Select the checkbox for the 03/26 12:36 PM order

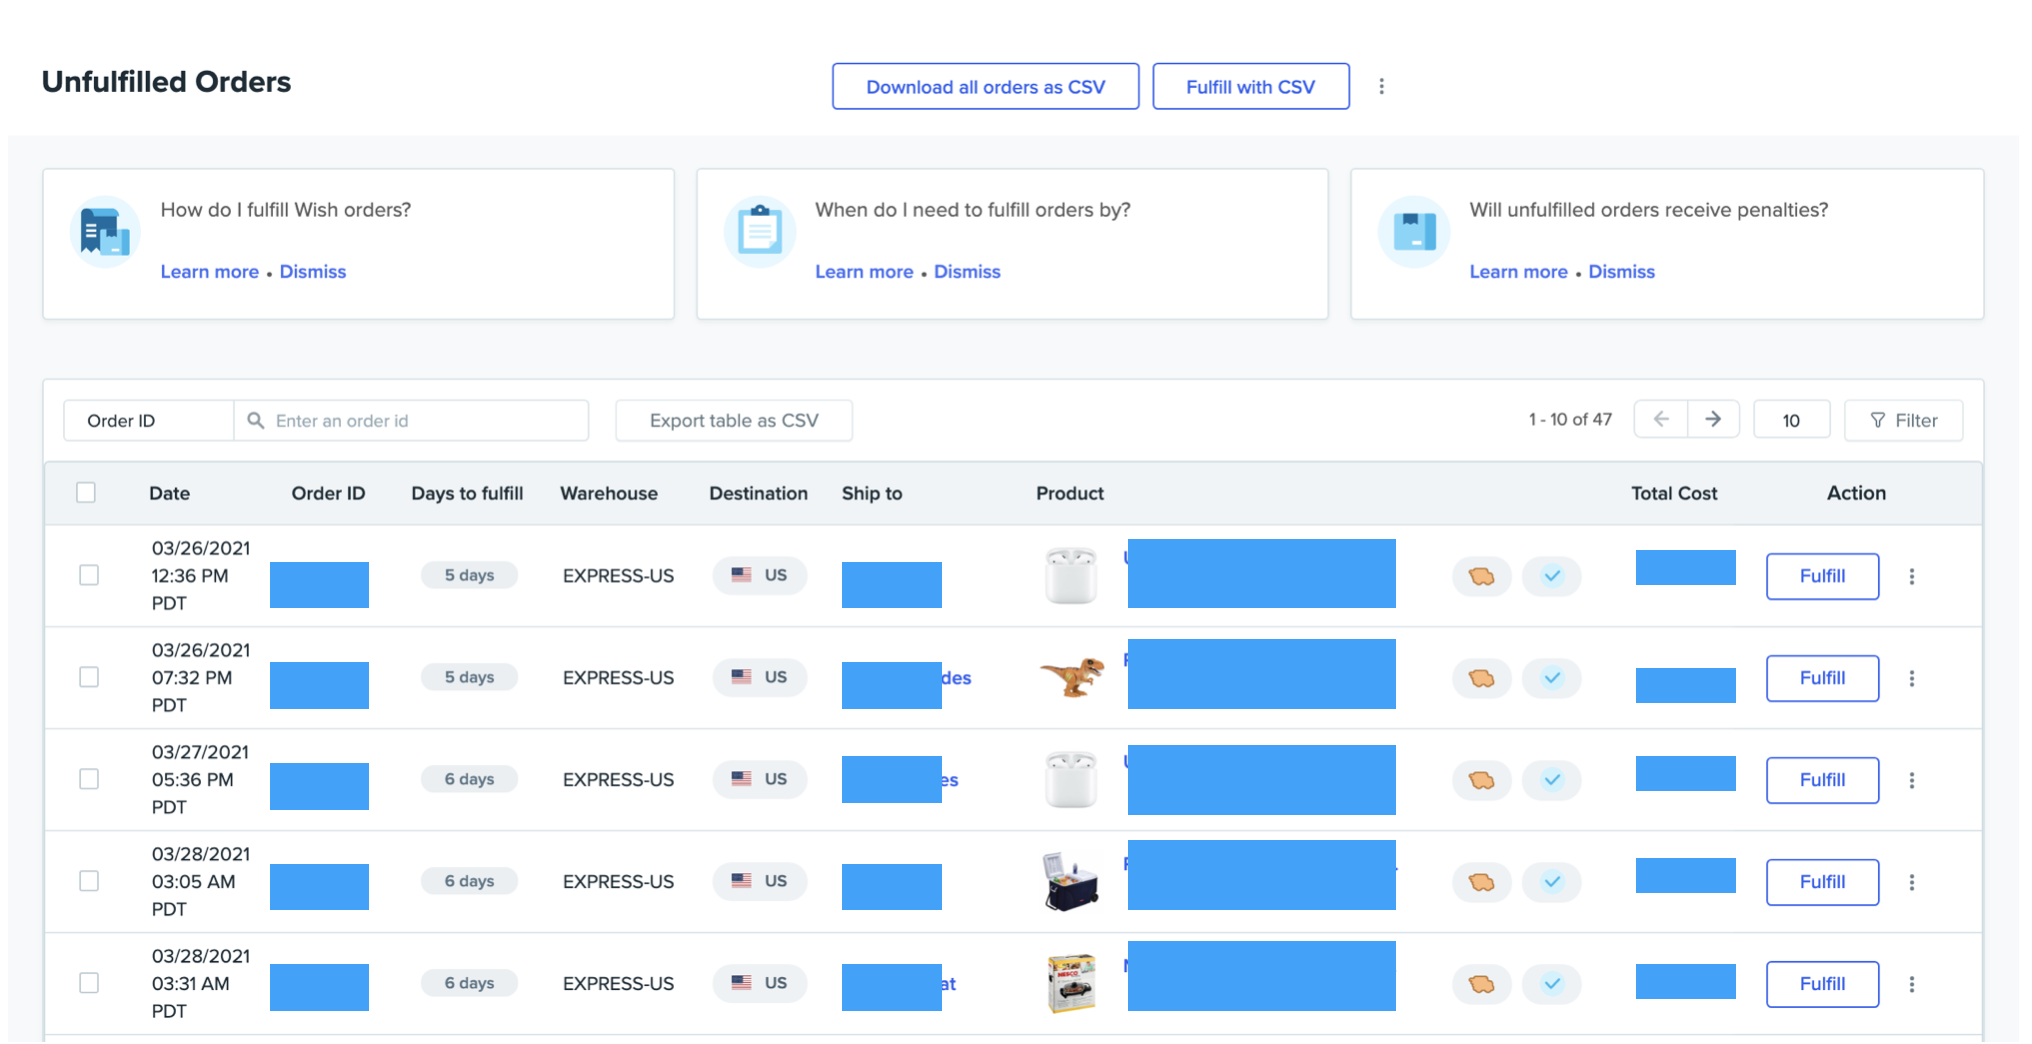point(89,576)
